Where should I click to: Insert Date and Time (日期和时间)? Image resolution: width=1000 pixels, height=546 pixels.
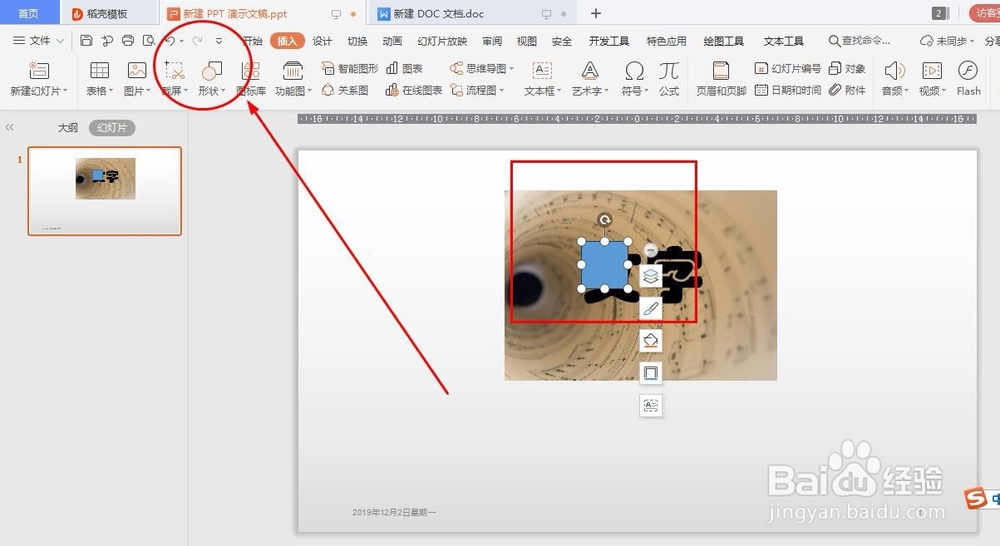pyautogui.click(x=788, y=91)
